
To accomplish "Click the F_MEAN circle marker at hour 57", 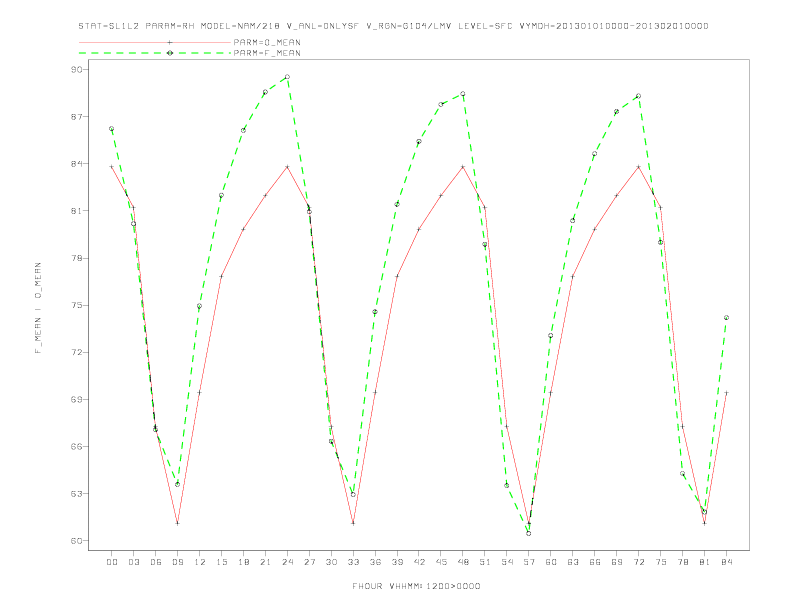I will pyautogui.click(x=529, y=533).
